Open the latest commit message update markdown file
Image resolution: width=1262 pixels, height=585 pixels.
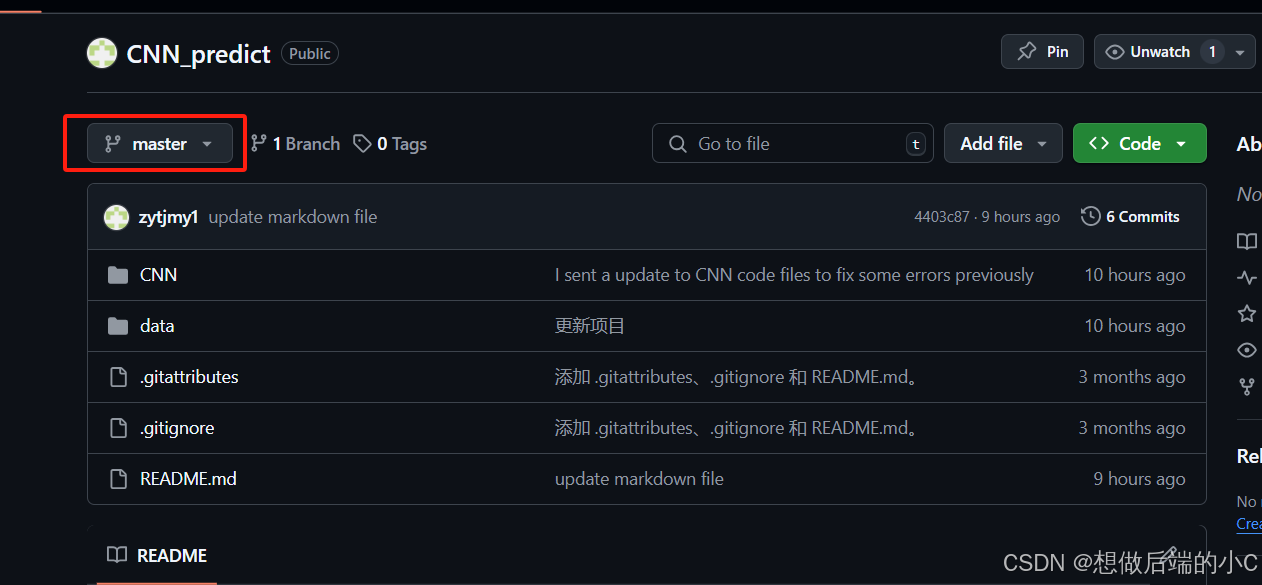tap(293, 217)
